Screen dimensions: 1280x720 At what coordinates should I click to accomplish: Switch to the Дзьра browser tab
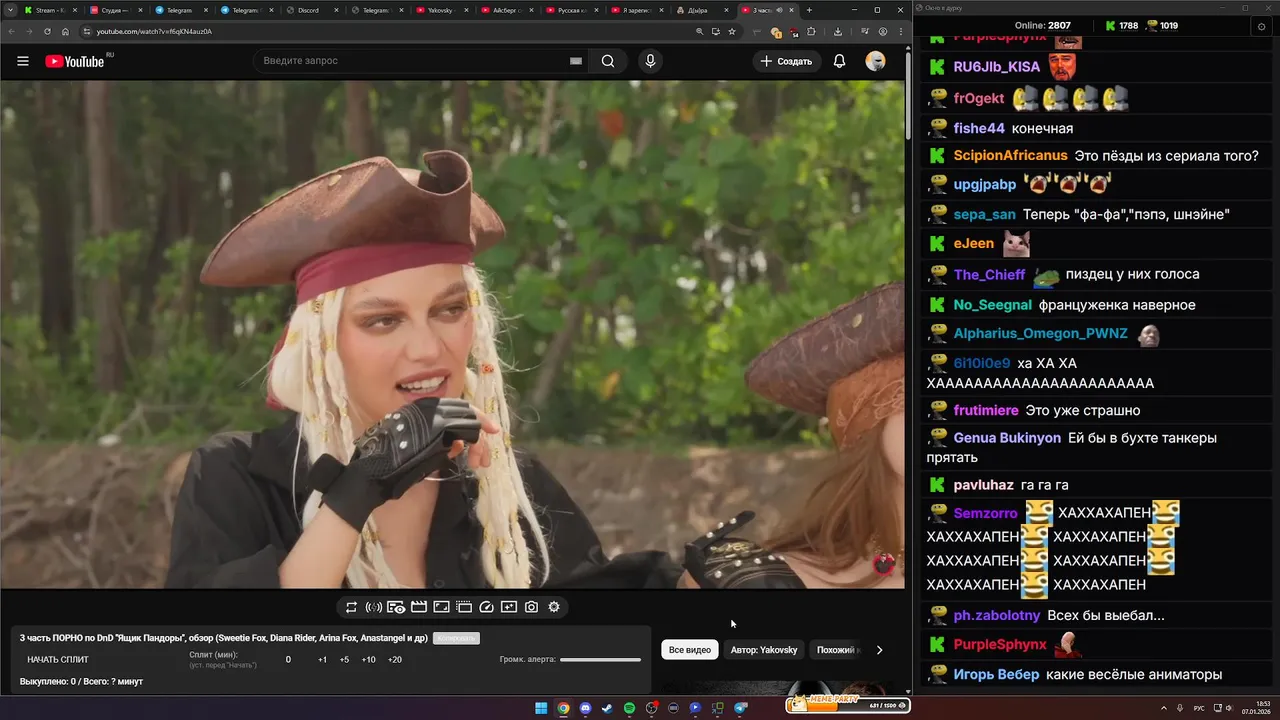coord(706,10)
